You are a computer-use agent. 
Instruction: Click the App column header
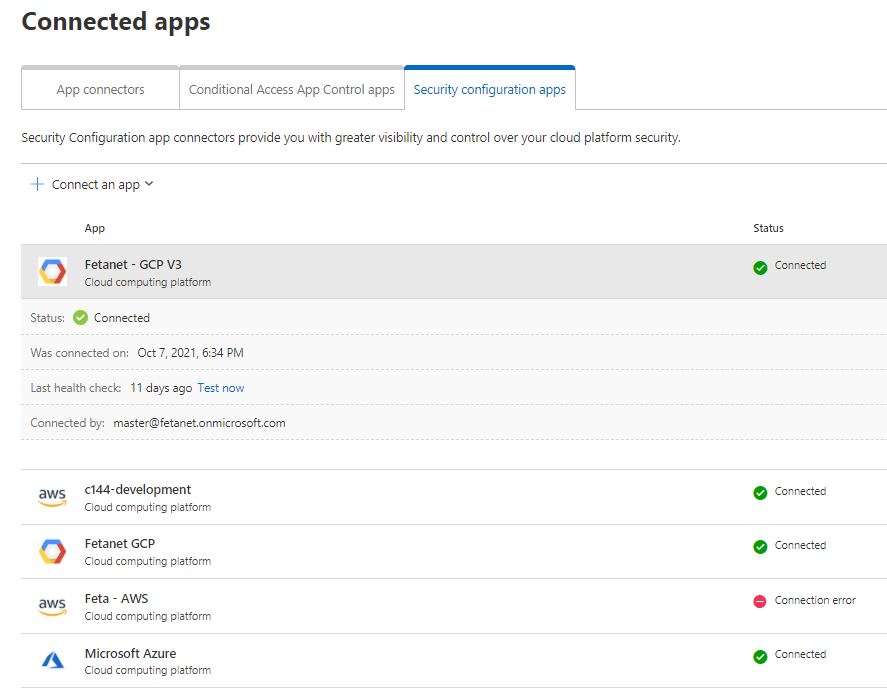click(x=95, y=229)
